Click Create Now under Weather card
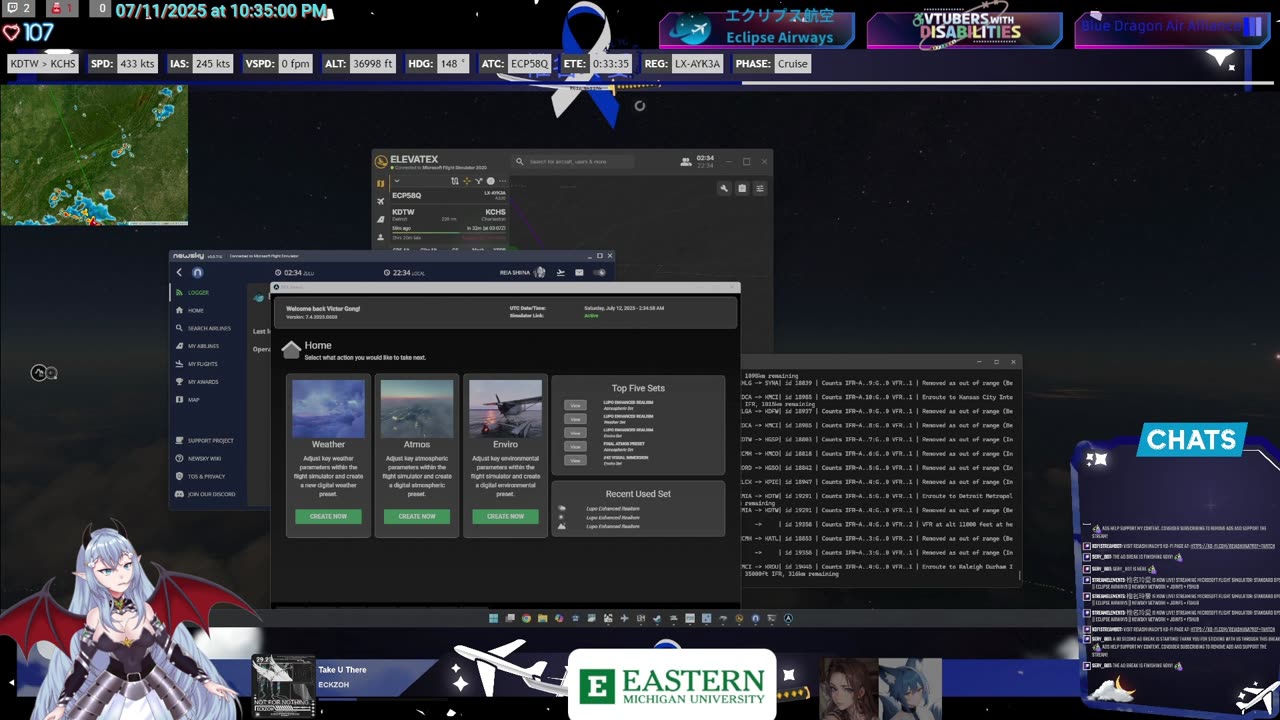1280x720 pixels. click(328, 516)
